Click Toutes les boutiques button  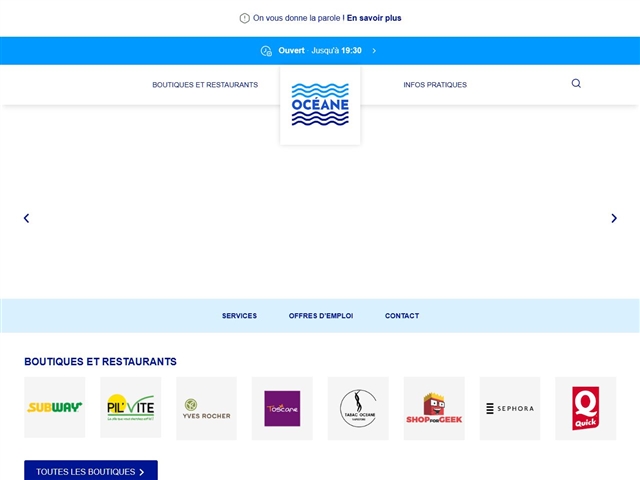[x=91, y=471]
